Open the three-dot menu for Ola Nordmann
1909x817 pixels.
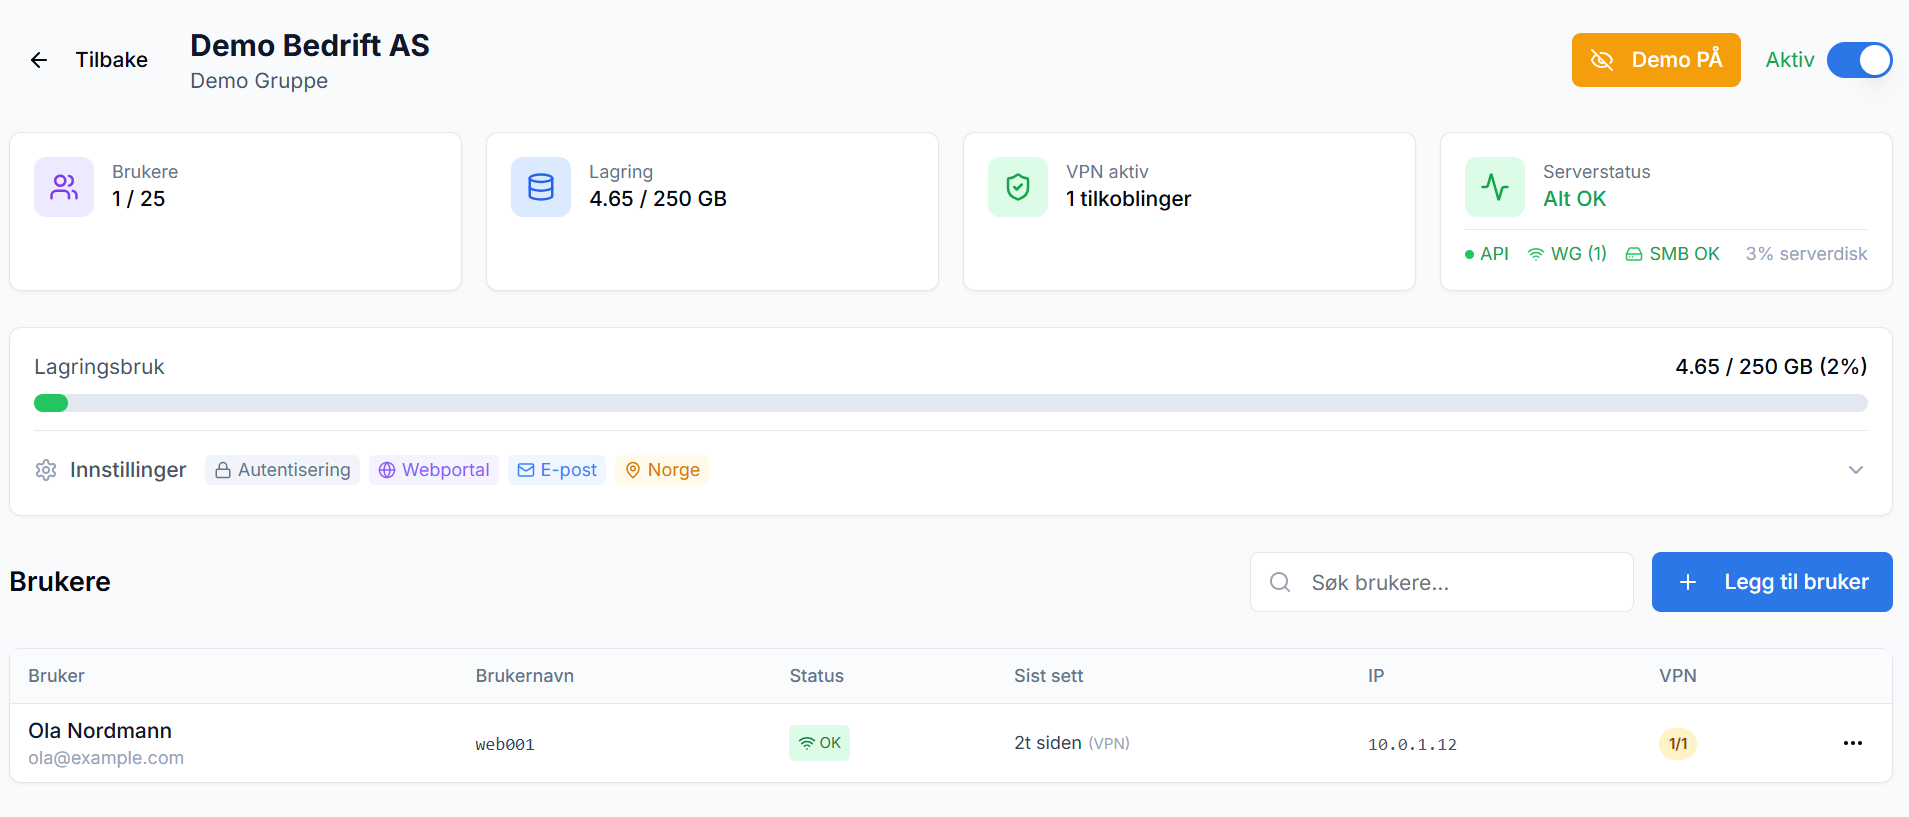click(1853, 743)
